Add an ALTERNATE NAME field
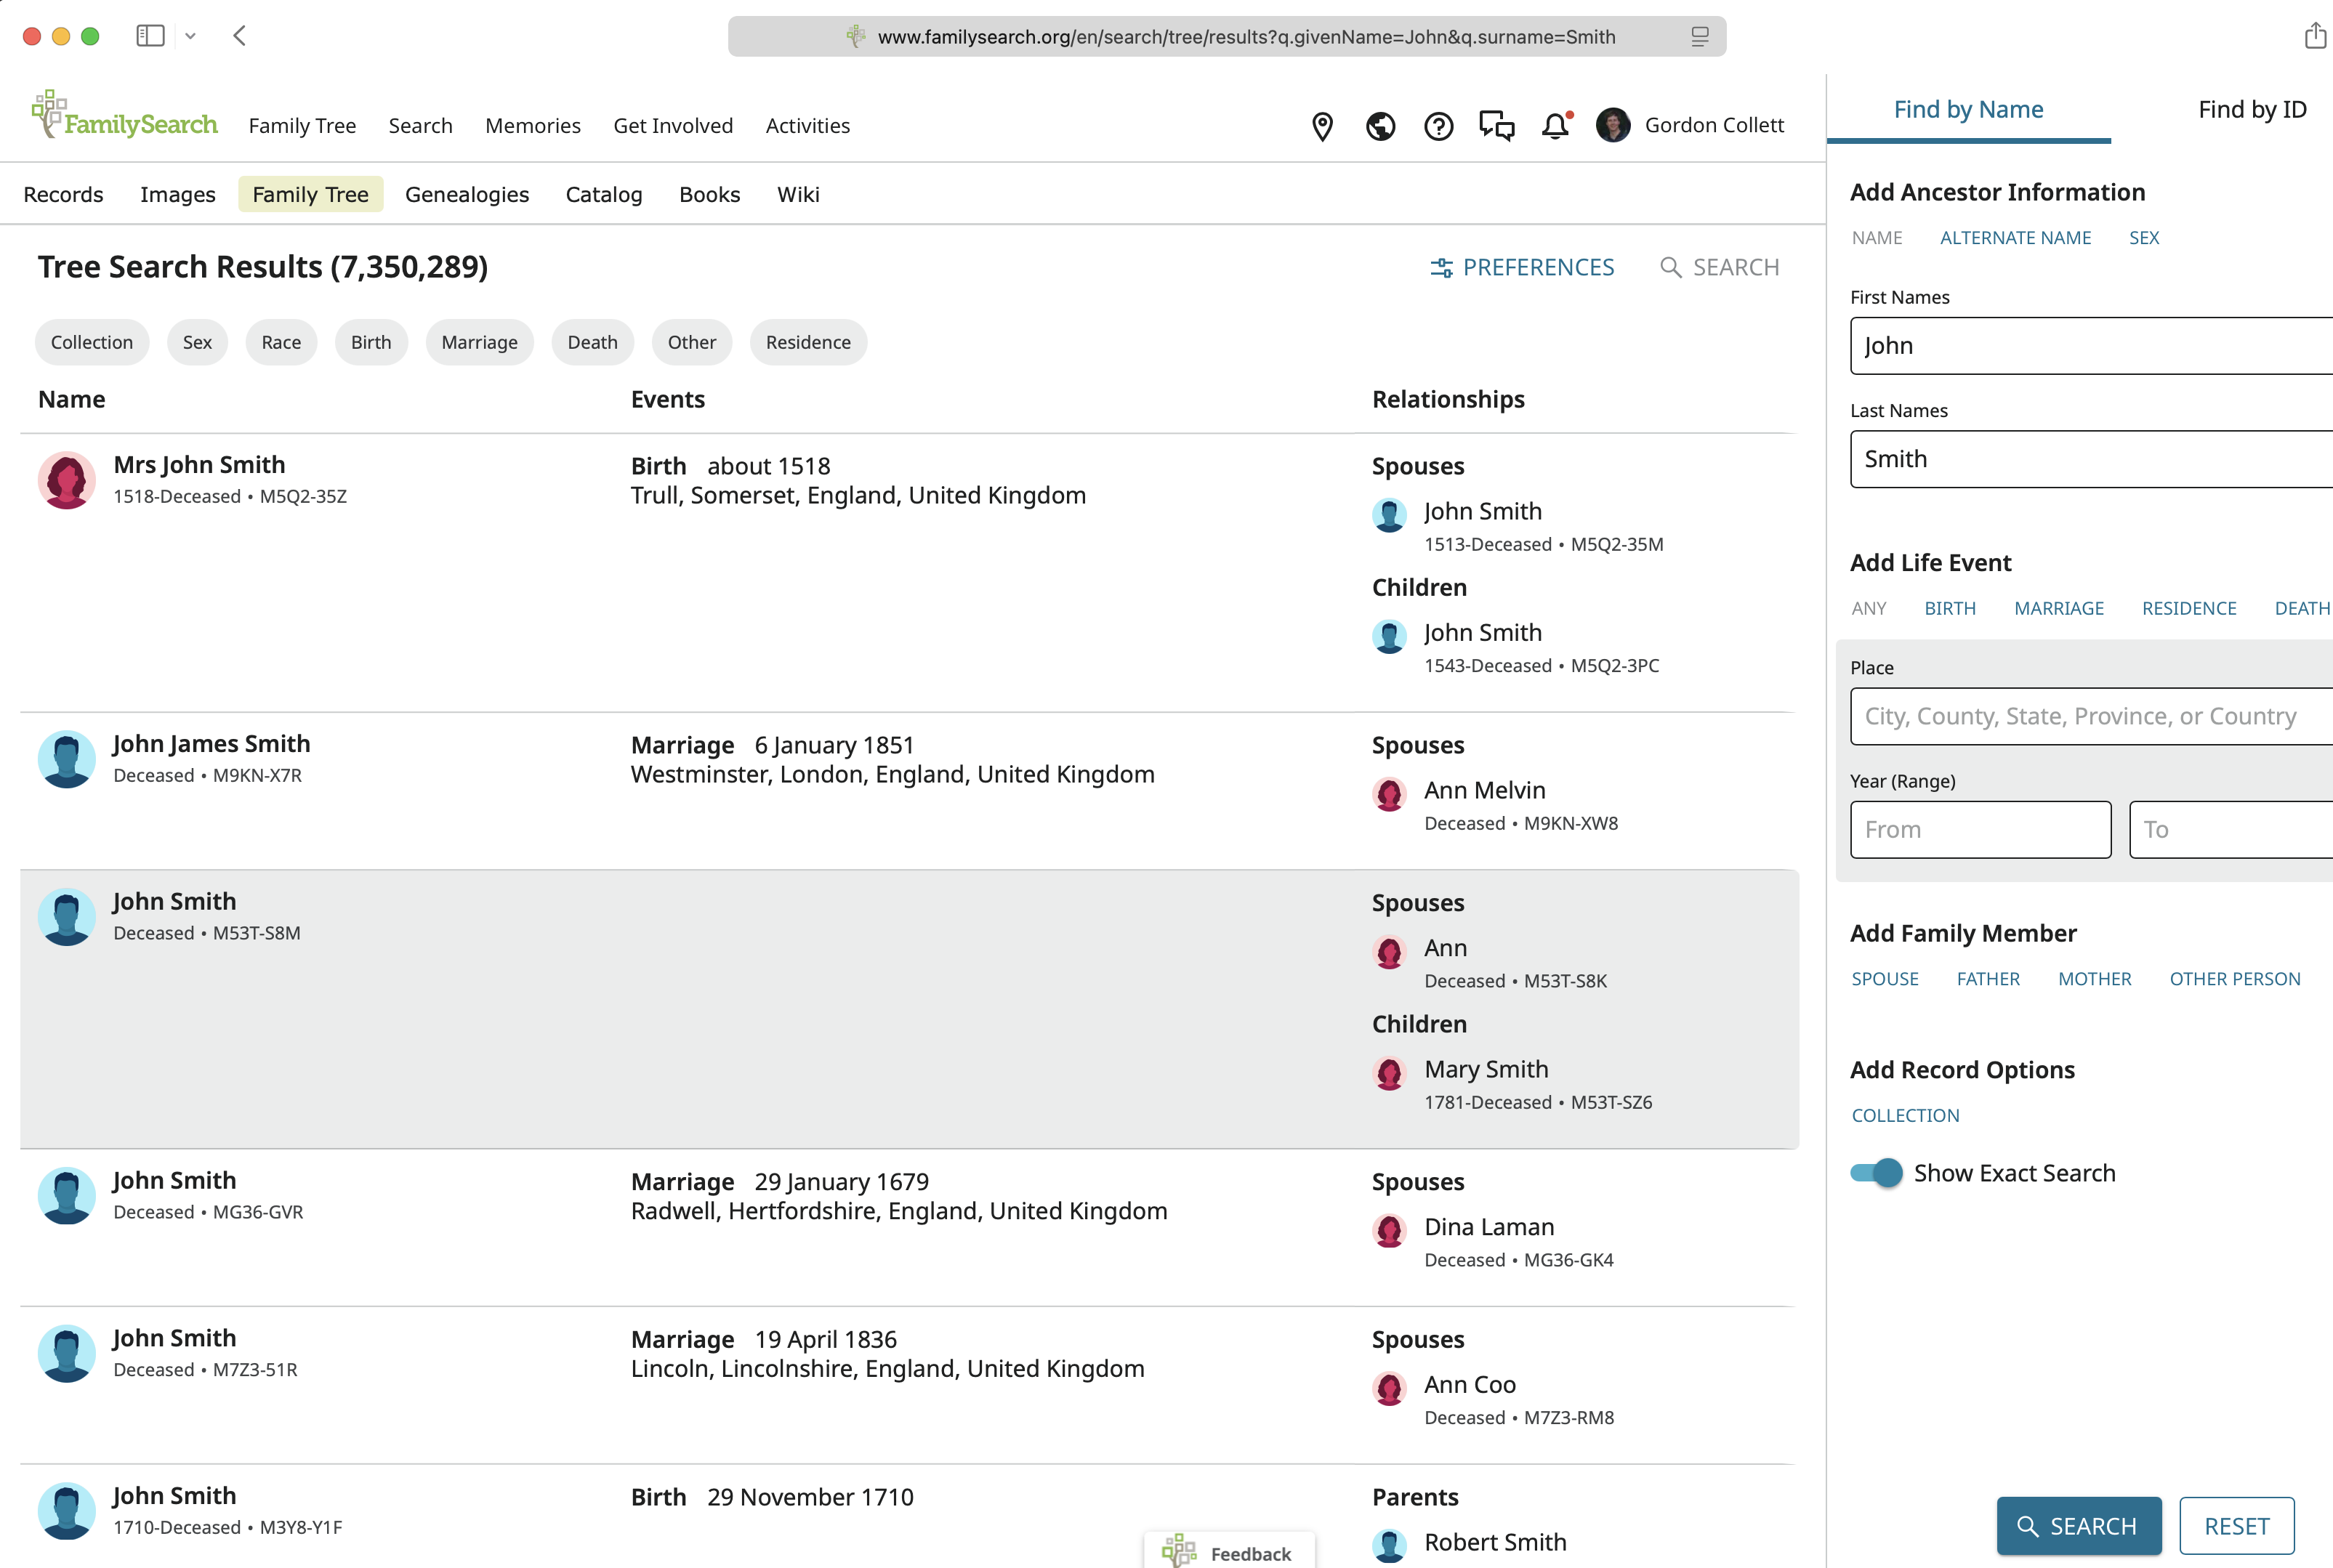 pyautogui.click(x=2015, y=238)
